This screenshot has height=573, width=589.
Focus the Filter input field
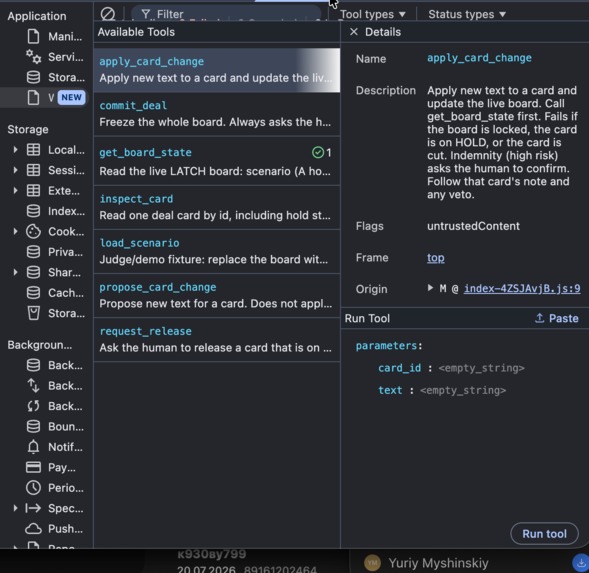225,14
